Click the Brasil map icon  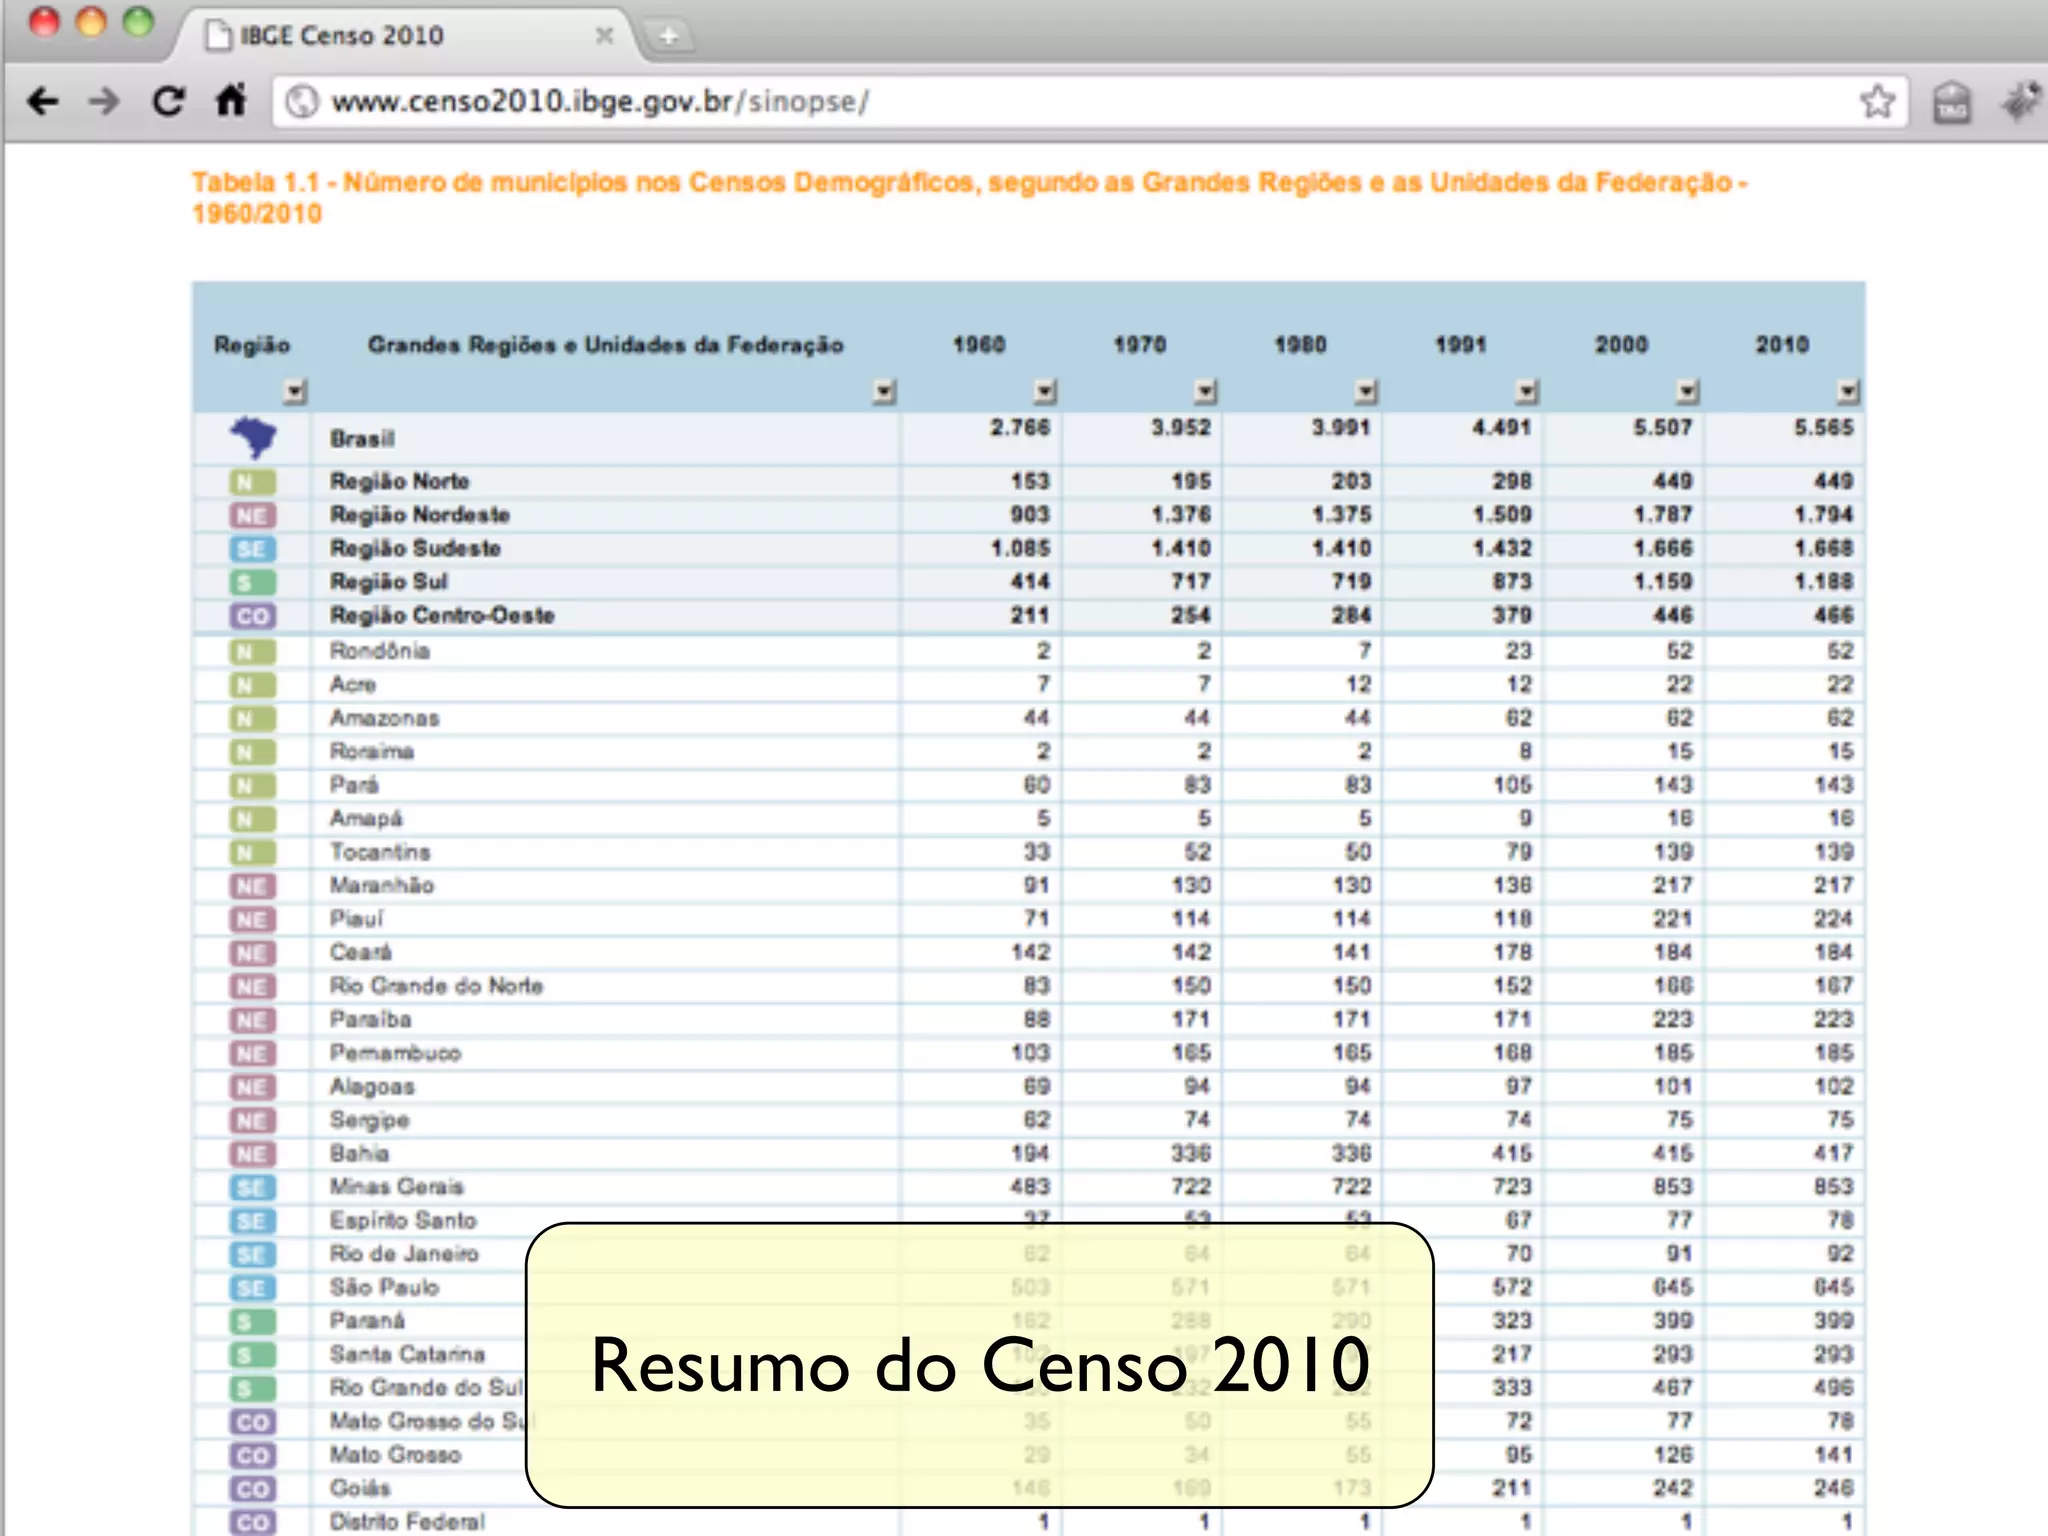point(254,437)
